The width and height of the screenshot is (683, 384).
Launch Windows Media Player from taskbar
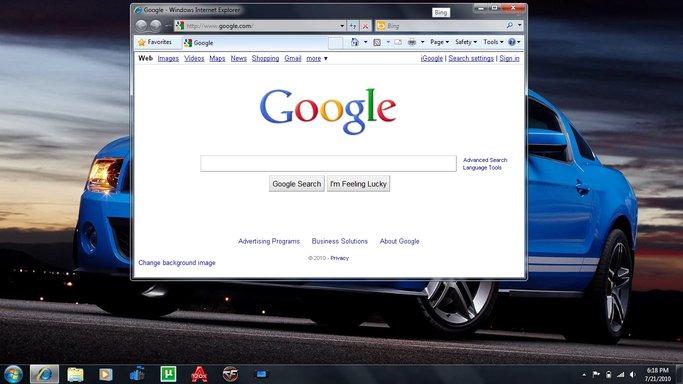point(106,374)
